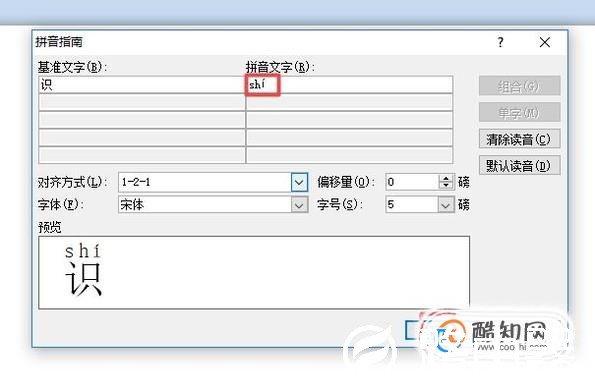Click the 基准文字(B) label
This screenshot has height=390, width=595.
(x=72, y=67)
